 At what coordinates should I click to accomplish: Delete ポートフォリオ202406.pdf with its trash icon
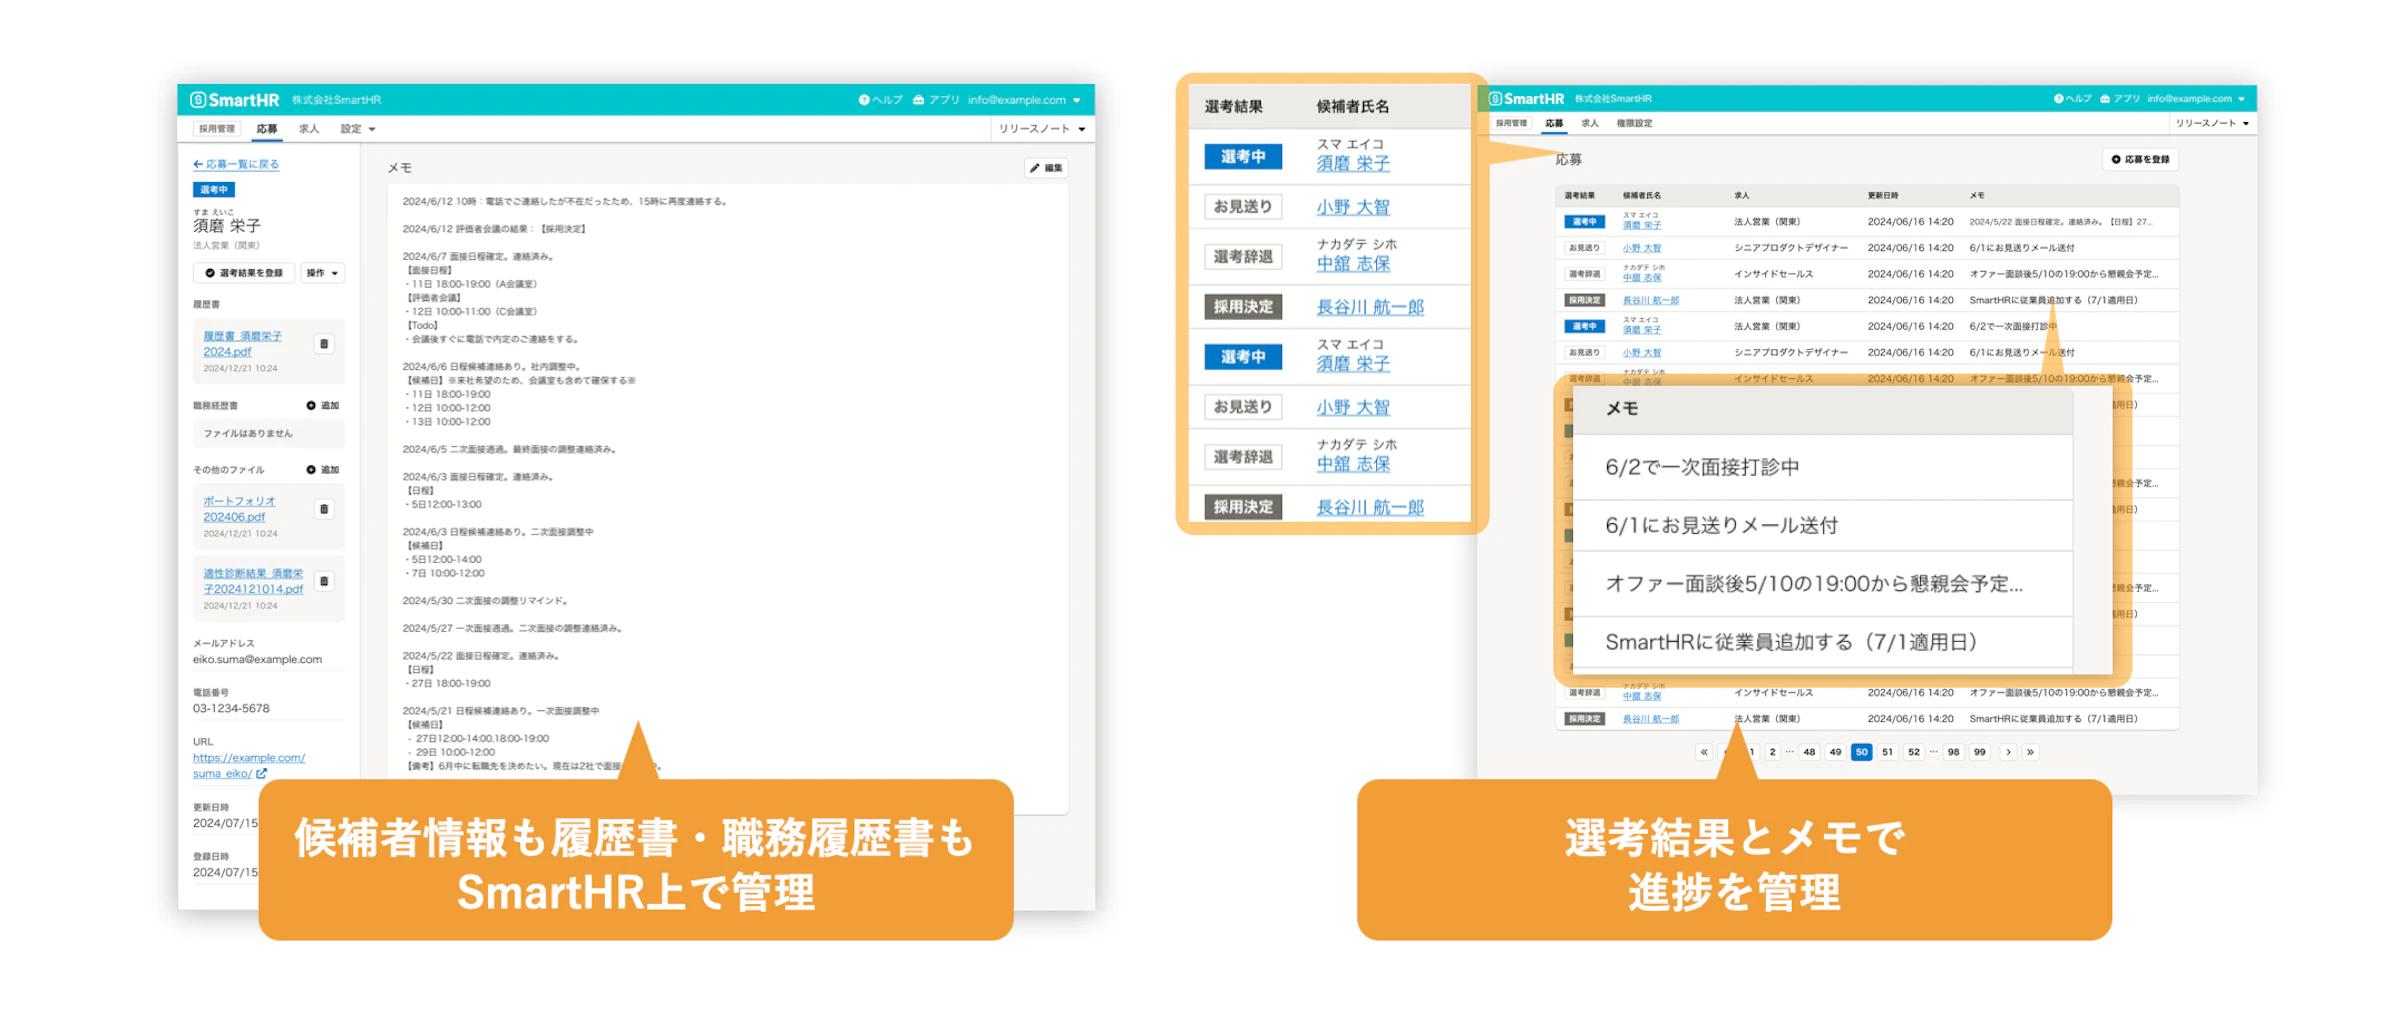point(324,509)
